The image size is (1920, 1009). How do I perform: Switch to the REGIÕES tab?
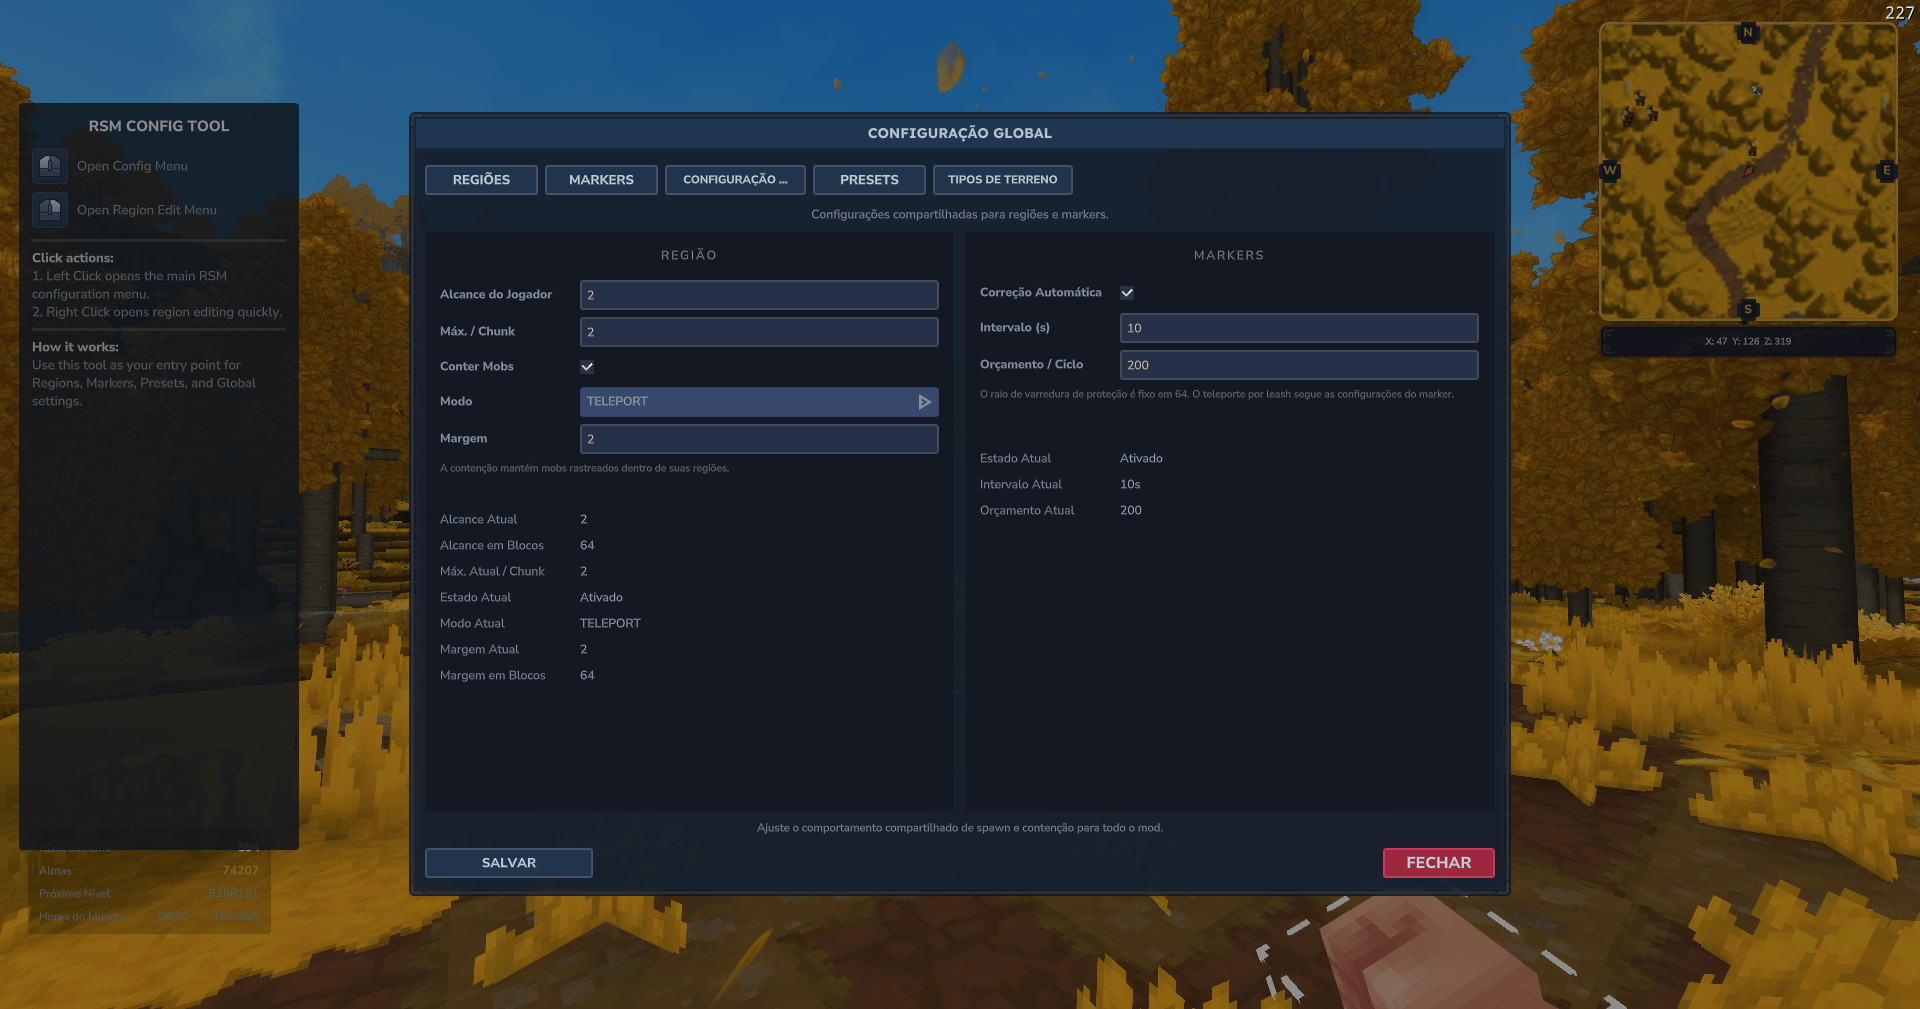481,180
